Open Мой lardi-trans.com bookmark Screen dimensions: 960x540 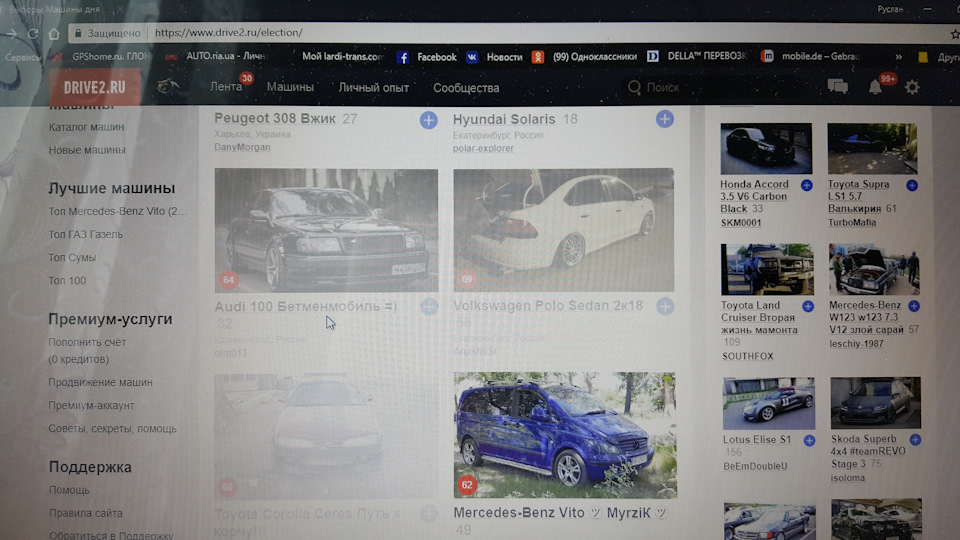point(343,56)
